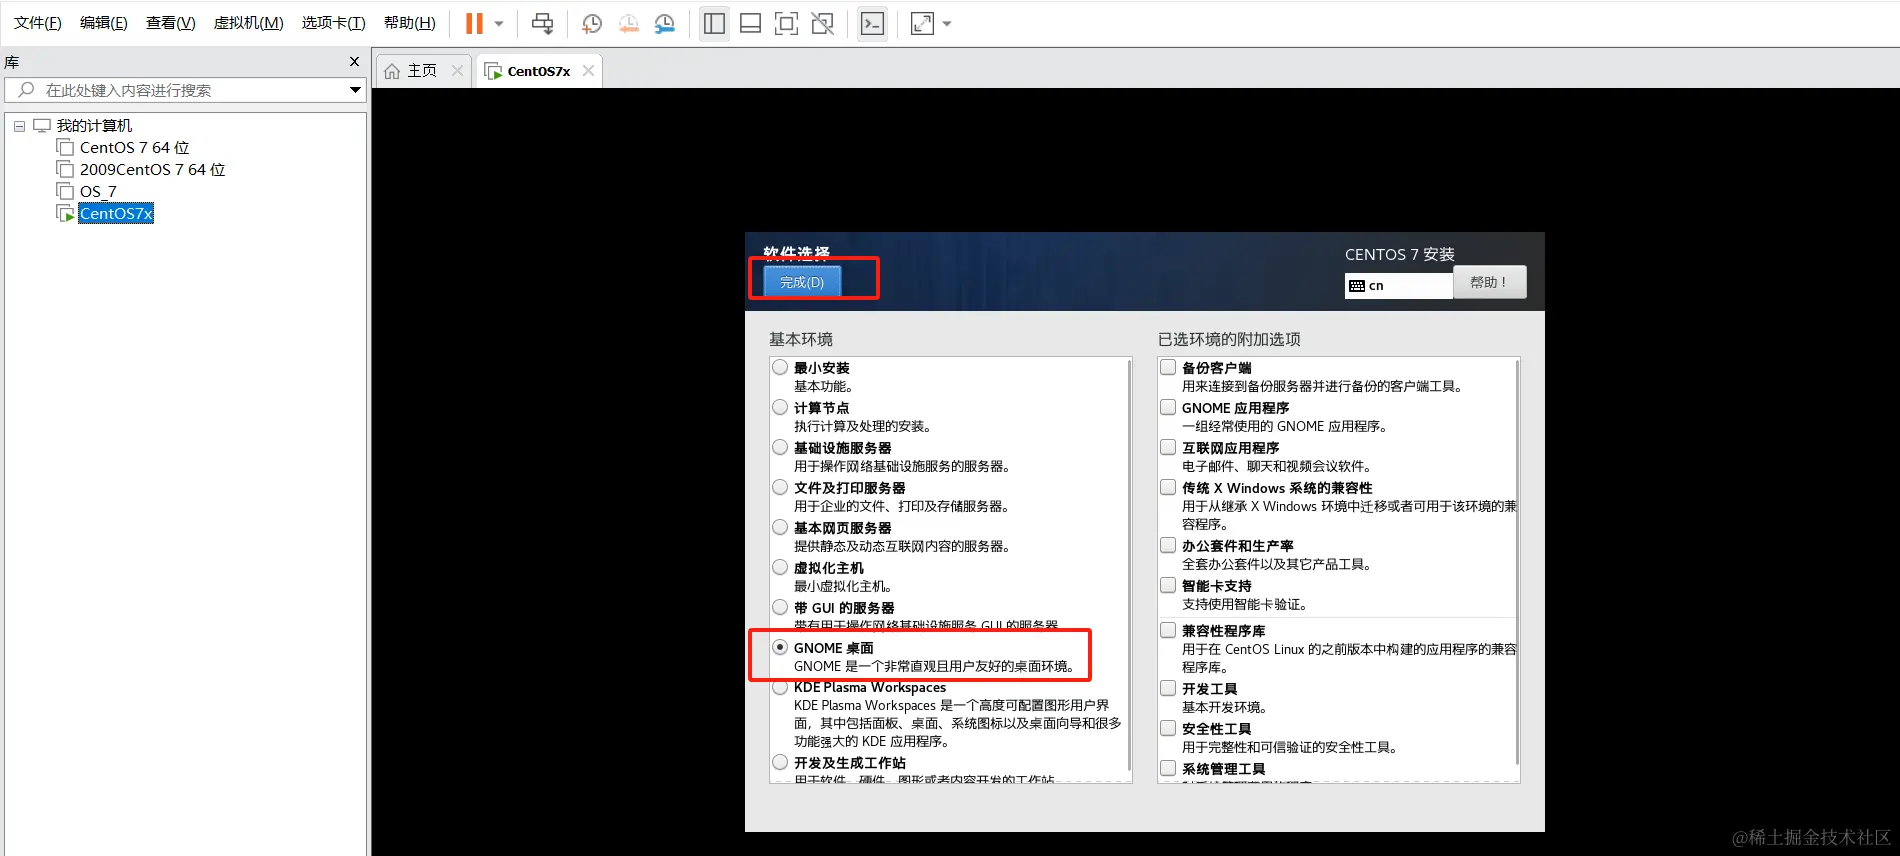Image resolution: width=1900 pixels, height=856 pixels.
Task: Pause the virtual machine with the orange pause icon
Action: 474,23
